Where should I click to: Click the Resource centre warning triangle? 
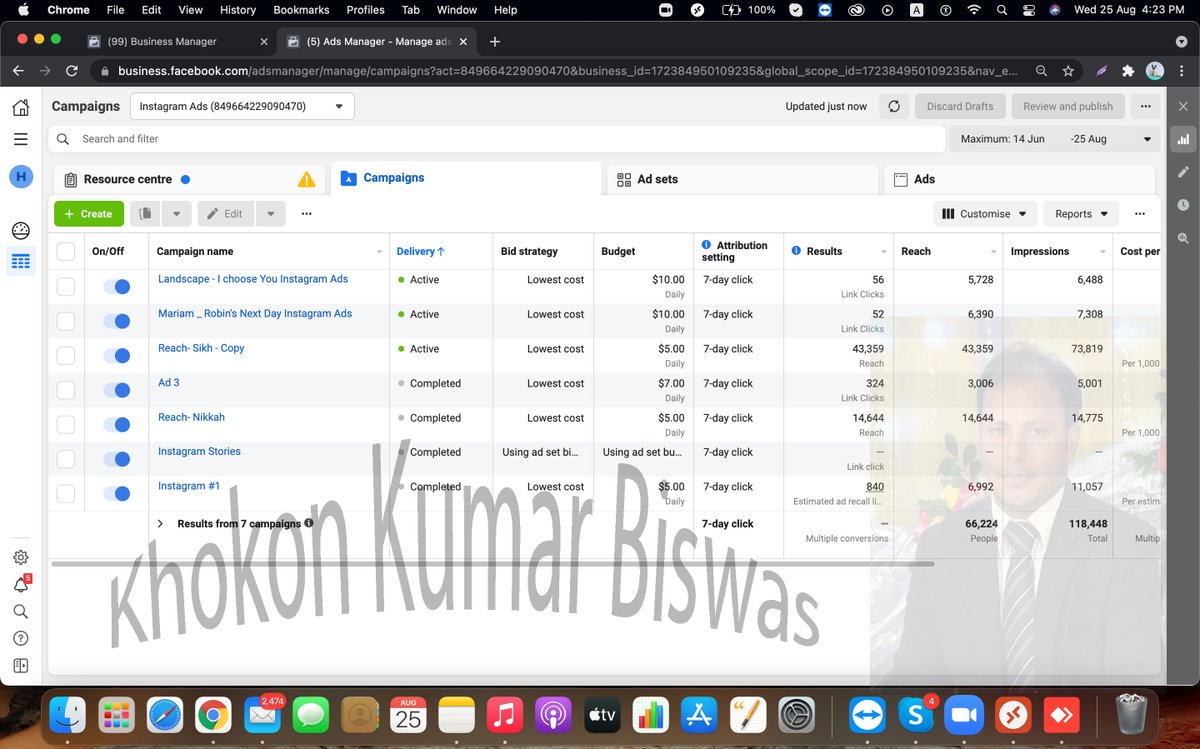[x=306, y=179]
